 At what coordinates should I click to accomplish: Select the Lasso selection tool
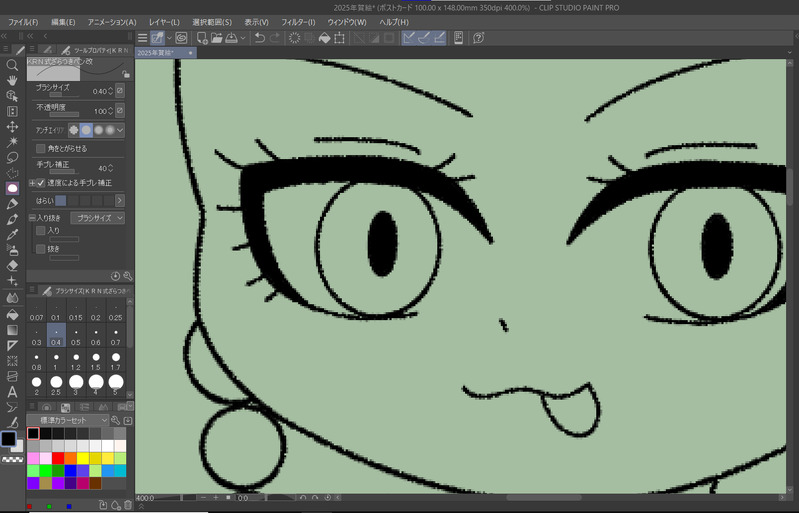click(12, 157)
